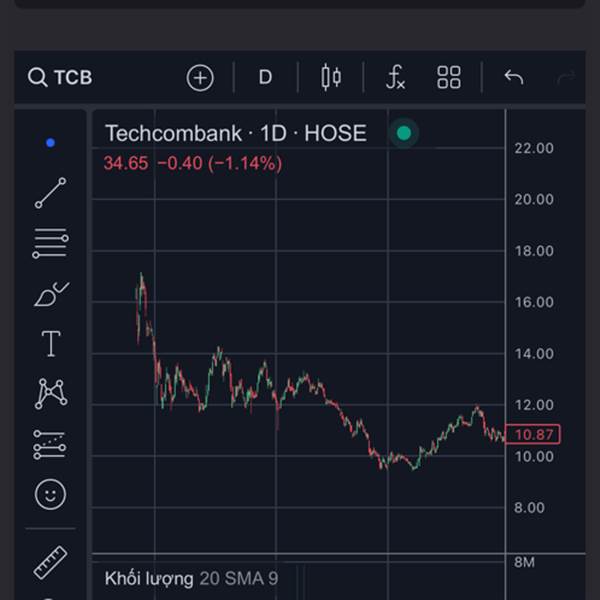Click the green market status indicator
600x600 pixels.
point(404,133)
